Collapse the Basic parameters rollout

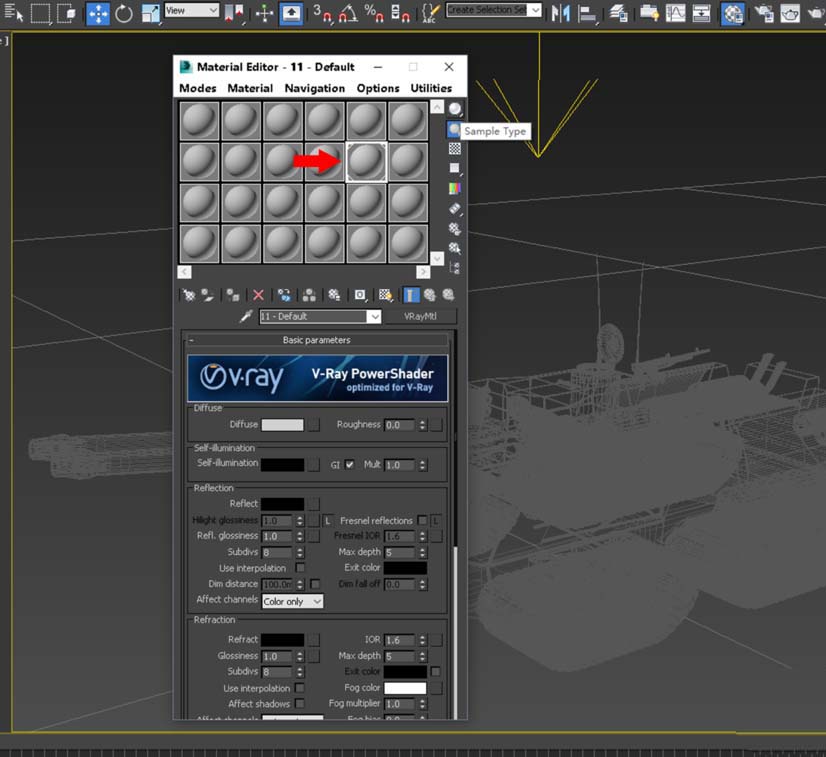pyautogui.click(x=315, y=340)
